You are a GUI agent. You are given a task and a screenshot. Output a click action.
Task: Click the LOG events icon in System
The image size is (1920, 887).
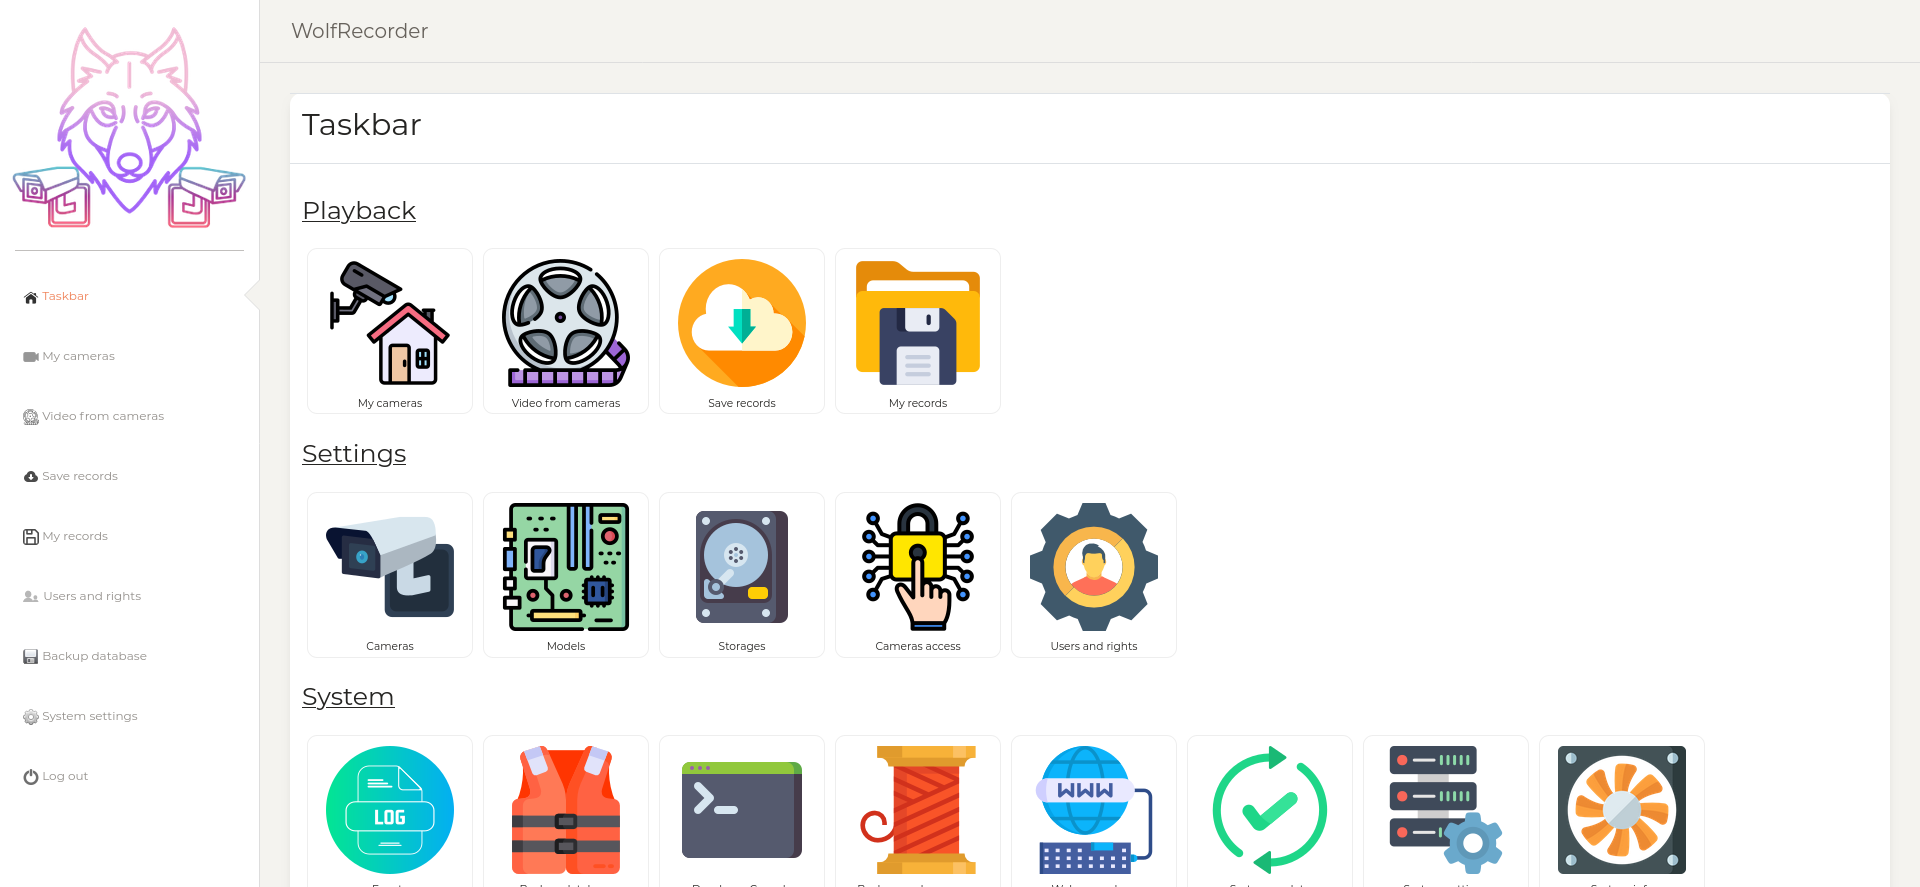pos(390,810)
